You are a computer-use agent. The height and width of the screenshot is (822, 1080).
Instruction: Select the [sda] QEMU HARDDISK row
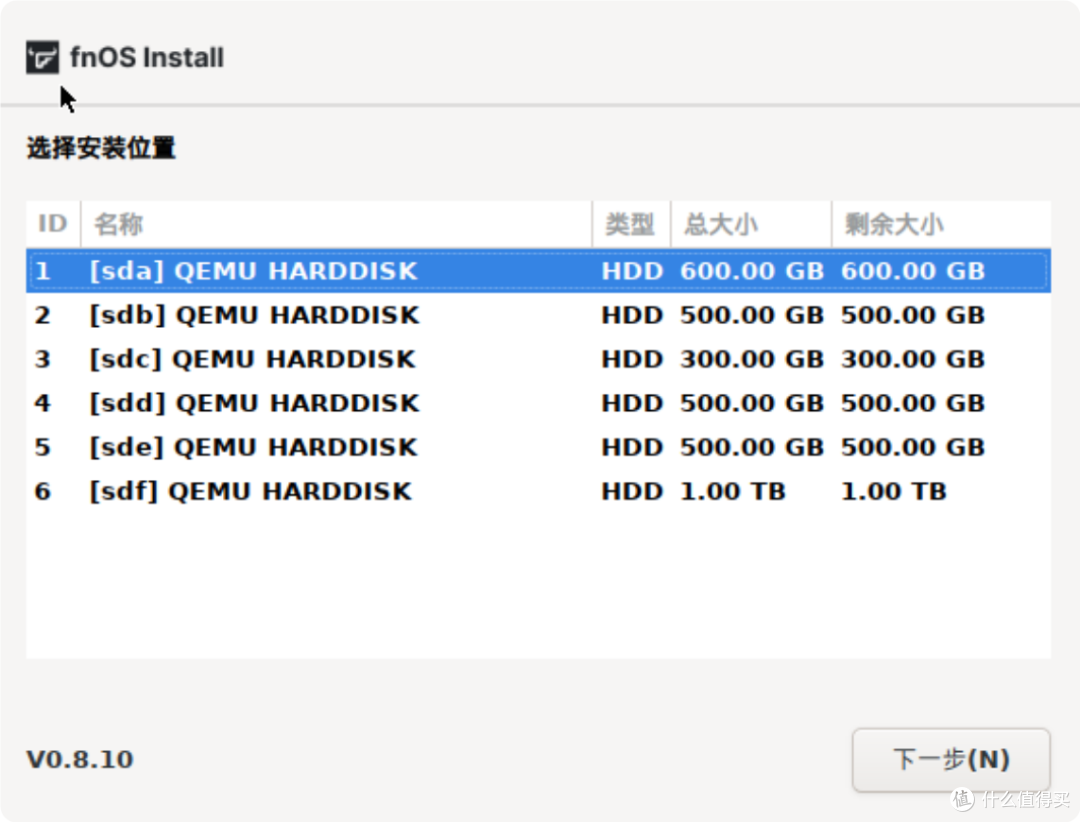[252, 271]
